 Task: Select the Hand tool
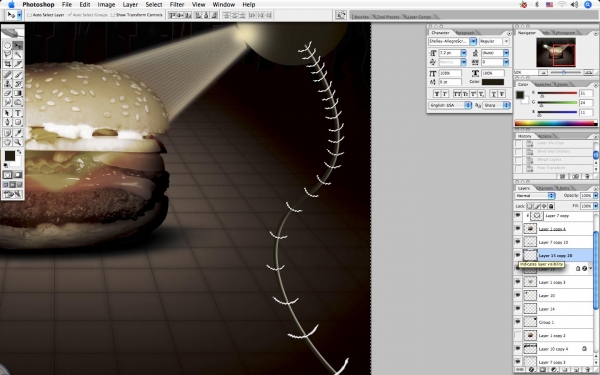(x=7, y=142)
